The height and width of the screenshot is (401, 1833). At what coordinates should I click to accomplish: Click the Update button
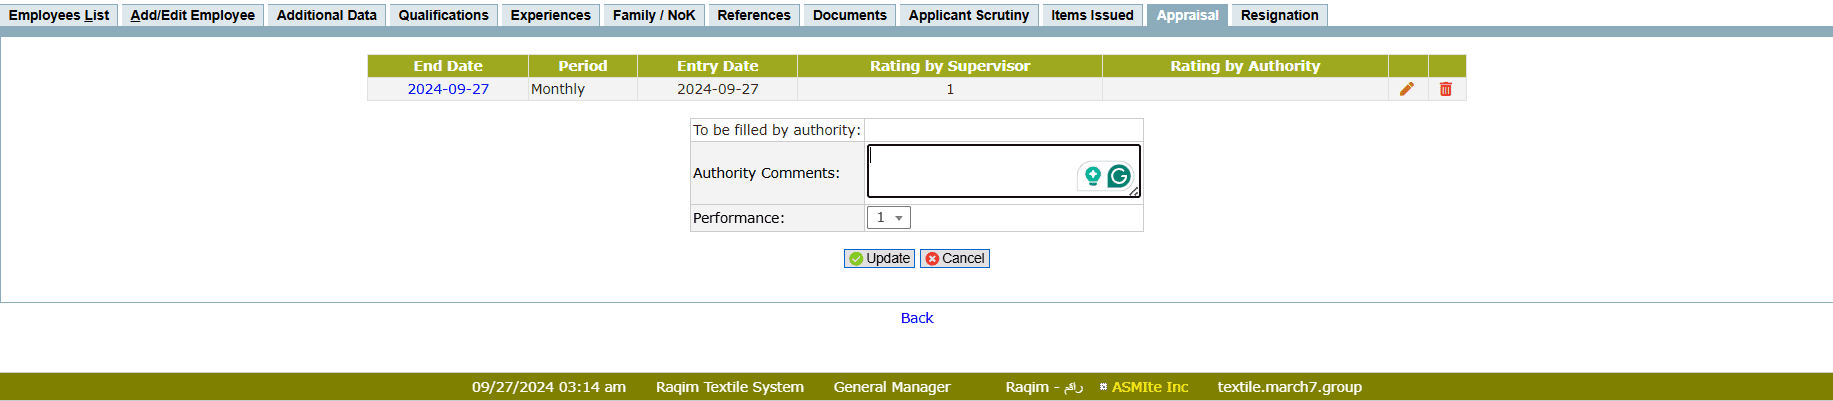click(x=879, y=258)
